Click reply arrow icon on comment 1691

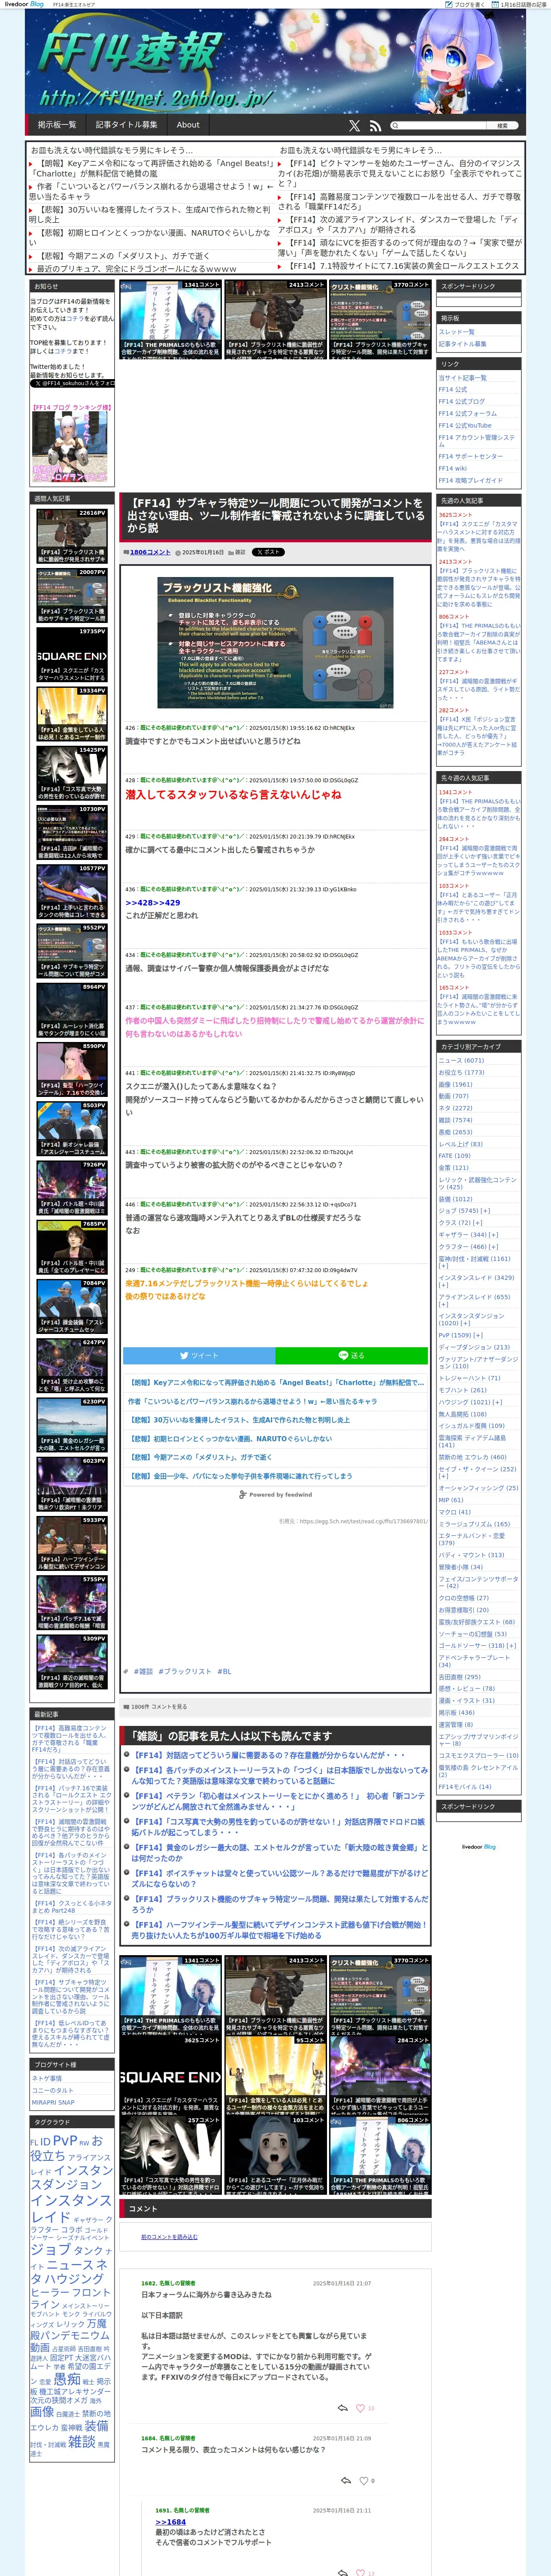pyautogui.click(x=343, y=2572)
